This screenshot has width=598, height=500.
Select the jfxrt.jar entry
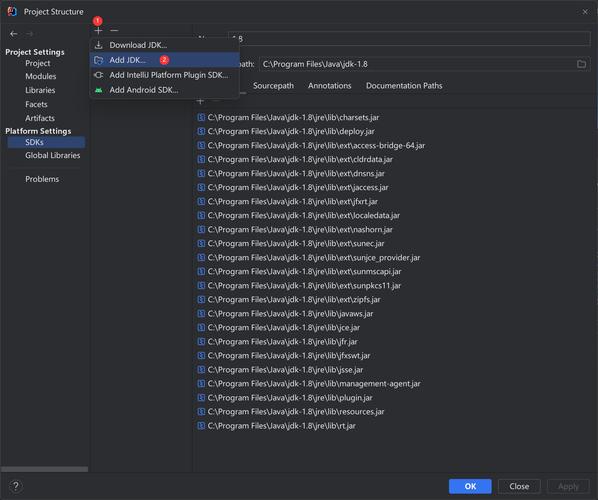coord(287,202)
